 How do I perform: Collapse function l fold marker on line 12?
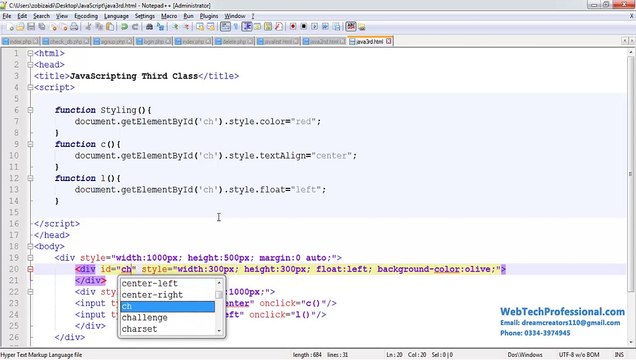click(30, 178)
